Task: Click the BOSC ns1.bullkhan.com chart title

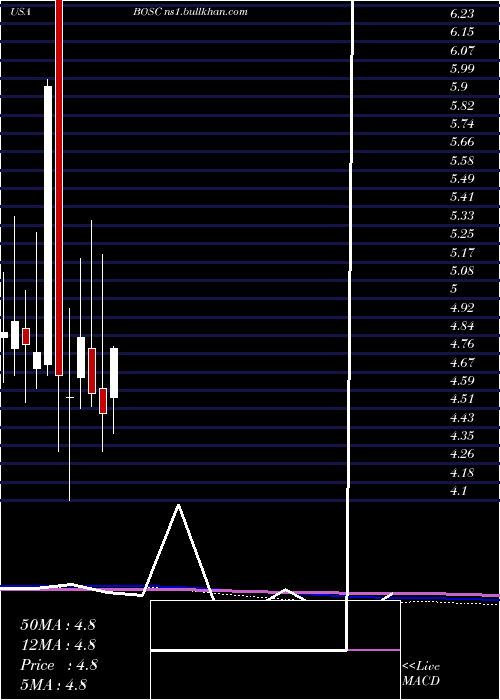Action: tap(190, 12)
